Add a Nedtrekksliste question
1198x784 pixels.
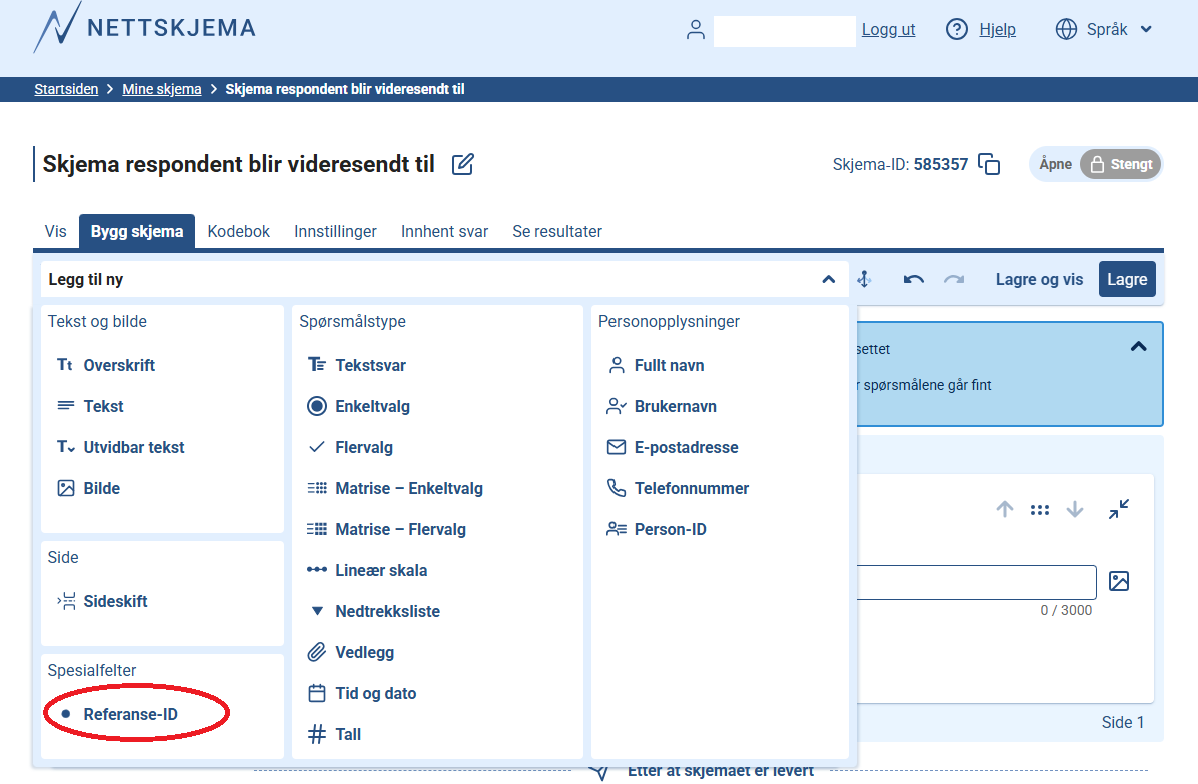coord(374,611)
